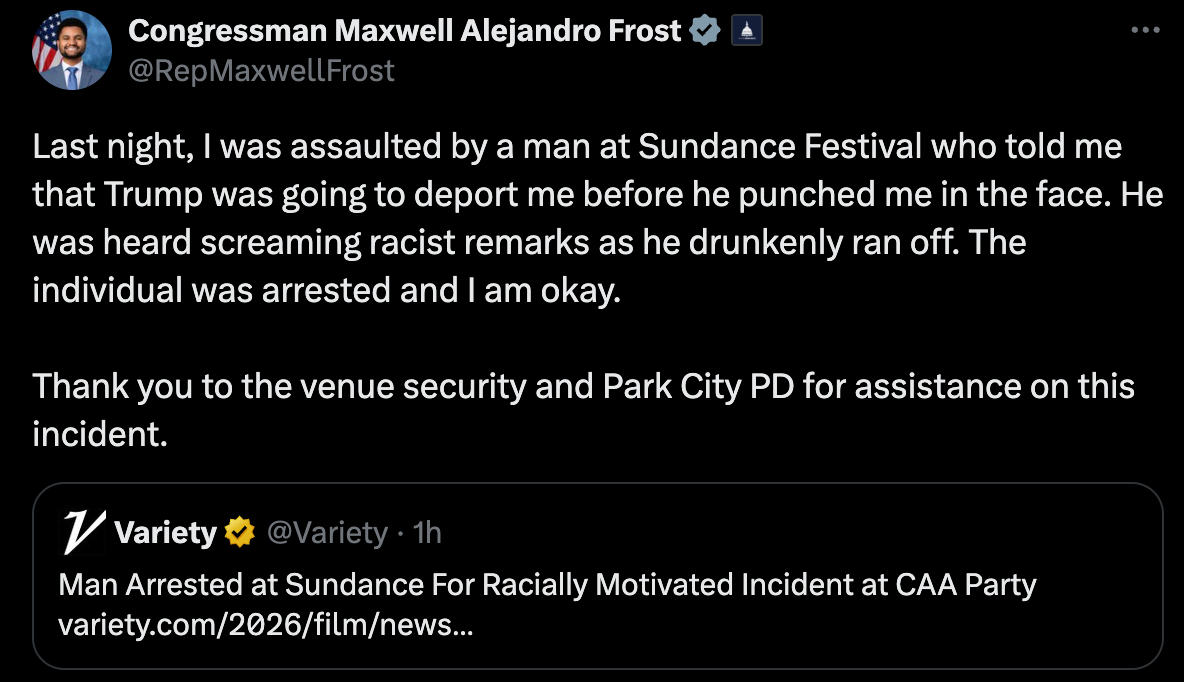Click the Variety logo avatar
The image size is (1184, 682).
[84, 533]
